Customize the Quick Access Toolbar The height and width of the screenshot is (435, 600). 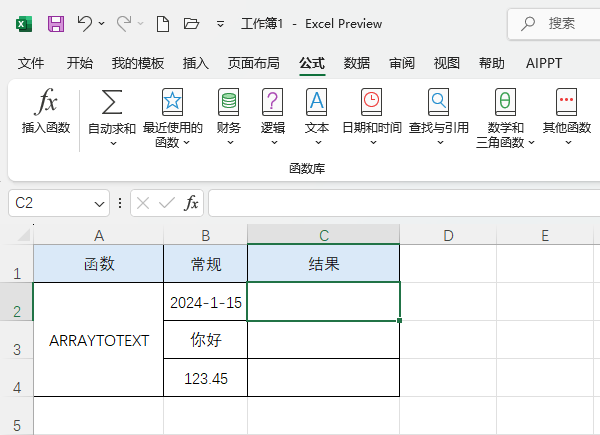tap(220, 24)
